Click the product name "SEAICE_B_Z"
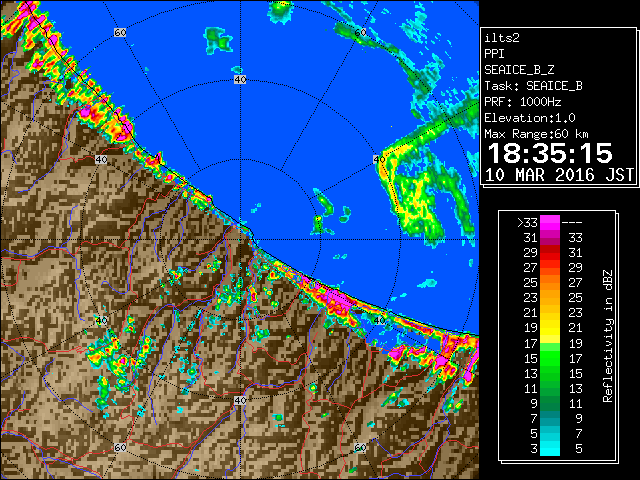The height and width of the screenshot is (480, 640). (519, 70)
